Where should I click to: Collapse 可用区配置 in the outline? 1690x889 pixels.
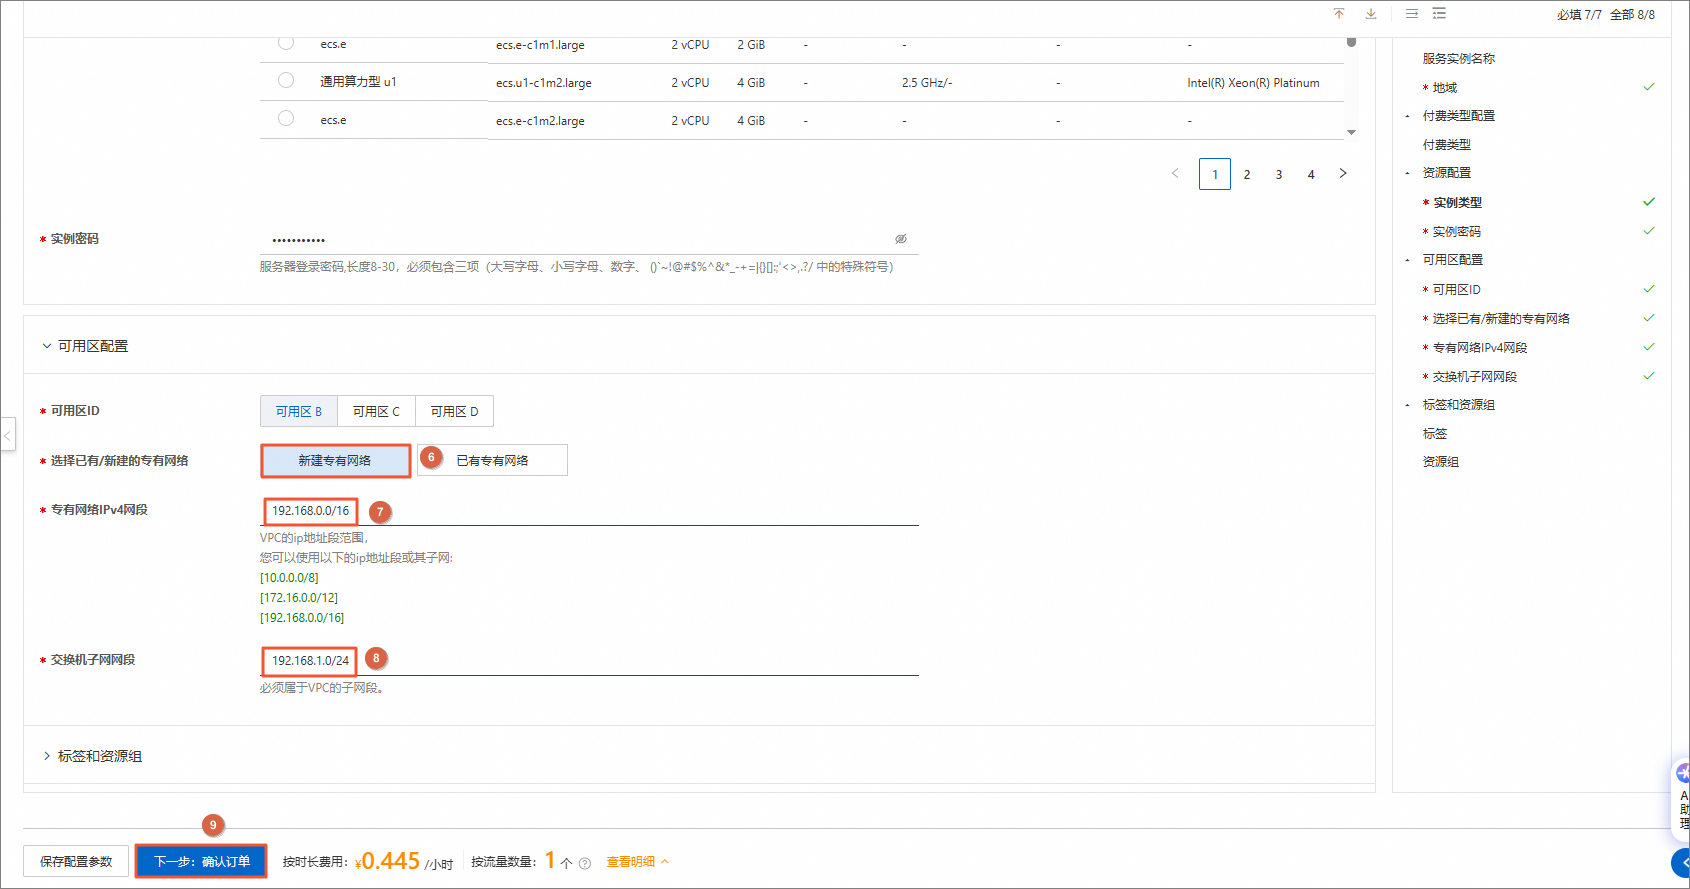(1407, 260)
